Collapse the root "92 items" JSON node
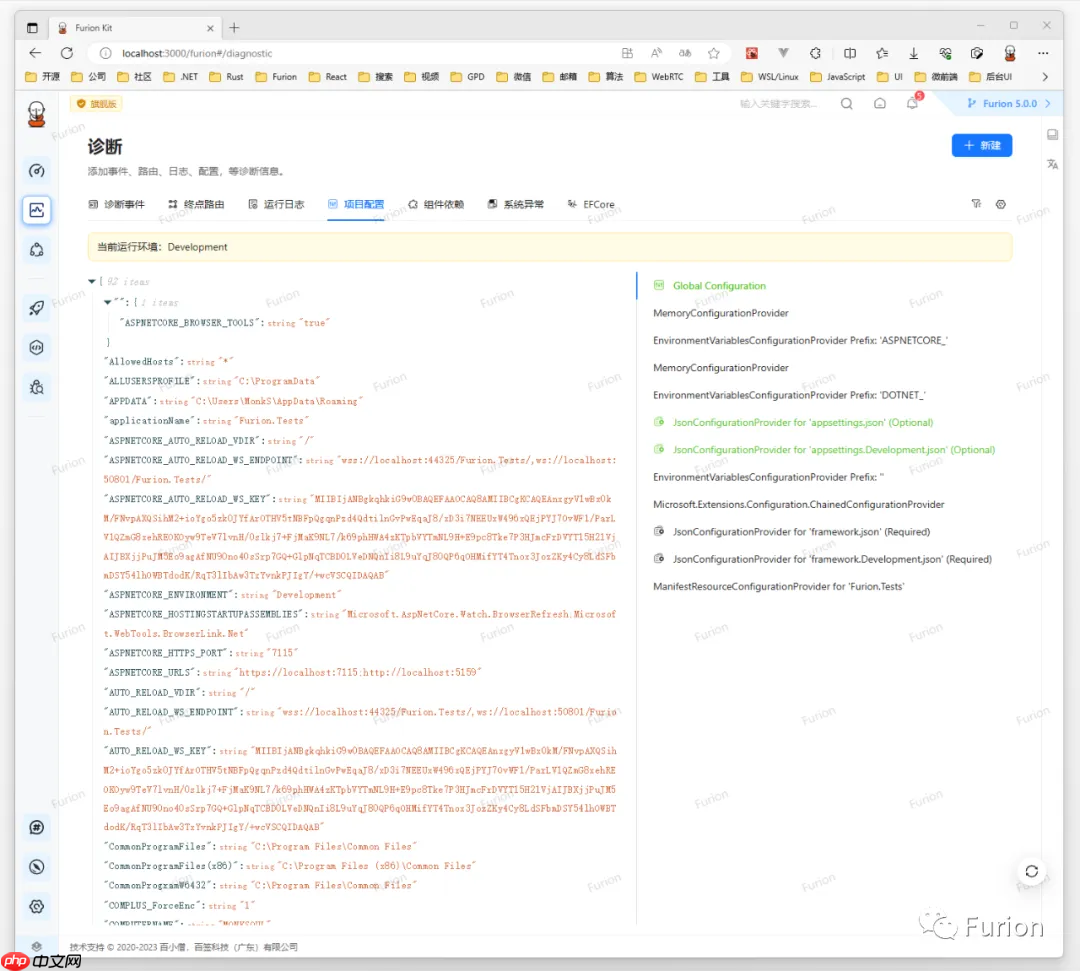The image size is (1080, 971). (92, 282)
